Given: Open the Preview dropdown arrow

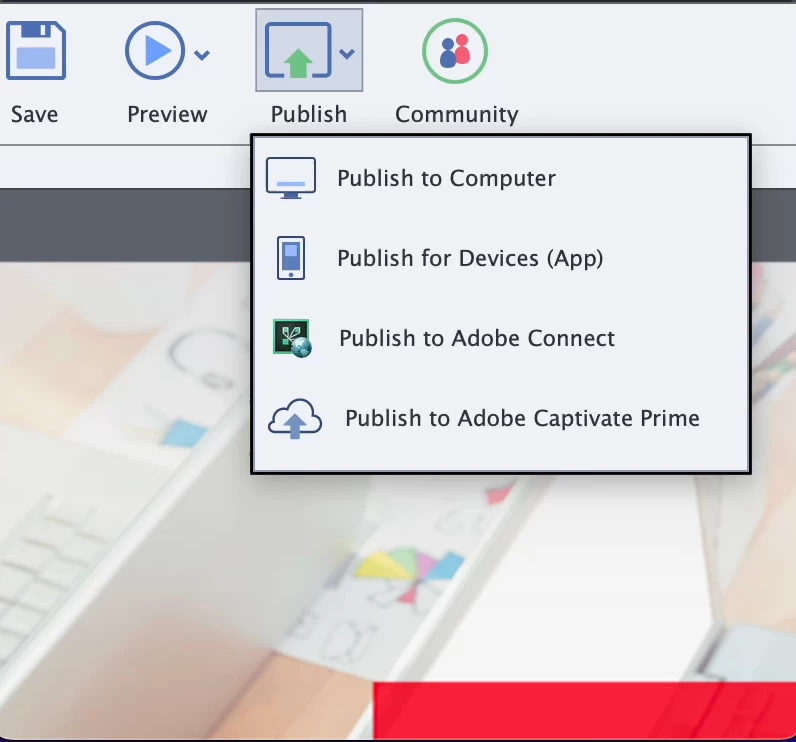Looking at the screenshot, I should click(x=202, y=54).
